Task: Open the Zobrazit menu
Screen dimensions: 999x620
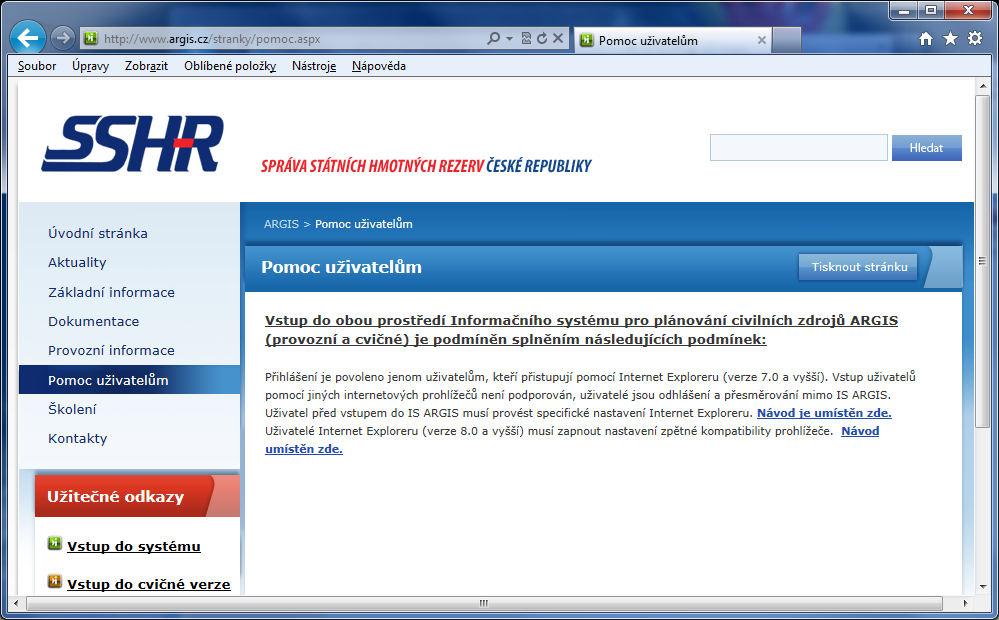Action: point(147,66)
